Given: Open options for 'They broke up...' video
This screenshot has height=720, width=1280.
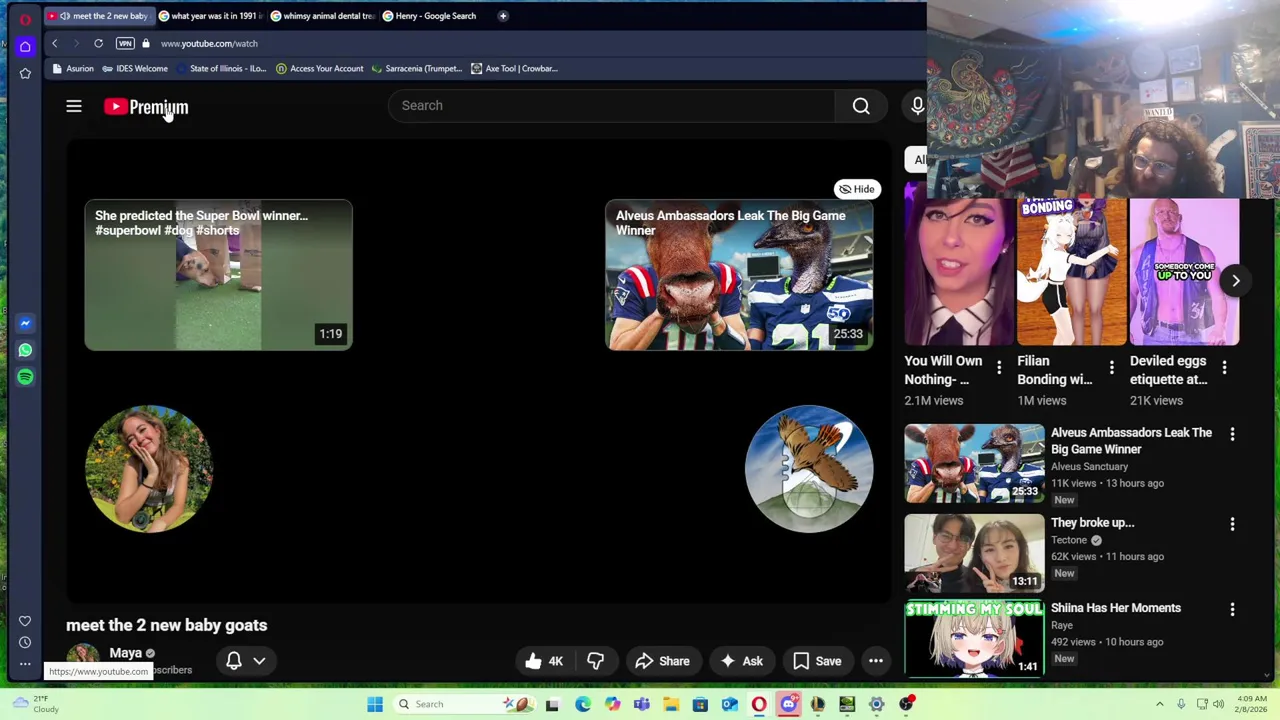Looking at the screenshot, I should (x=1232, y=524).
